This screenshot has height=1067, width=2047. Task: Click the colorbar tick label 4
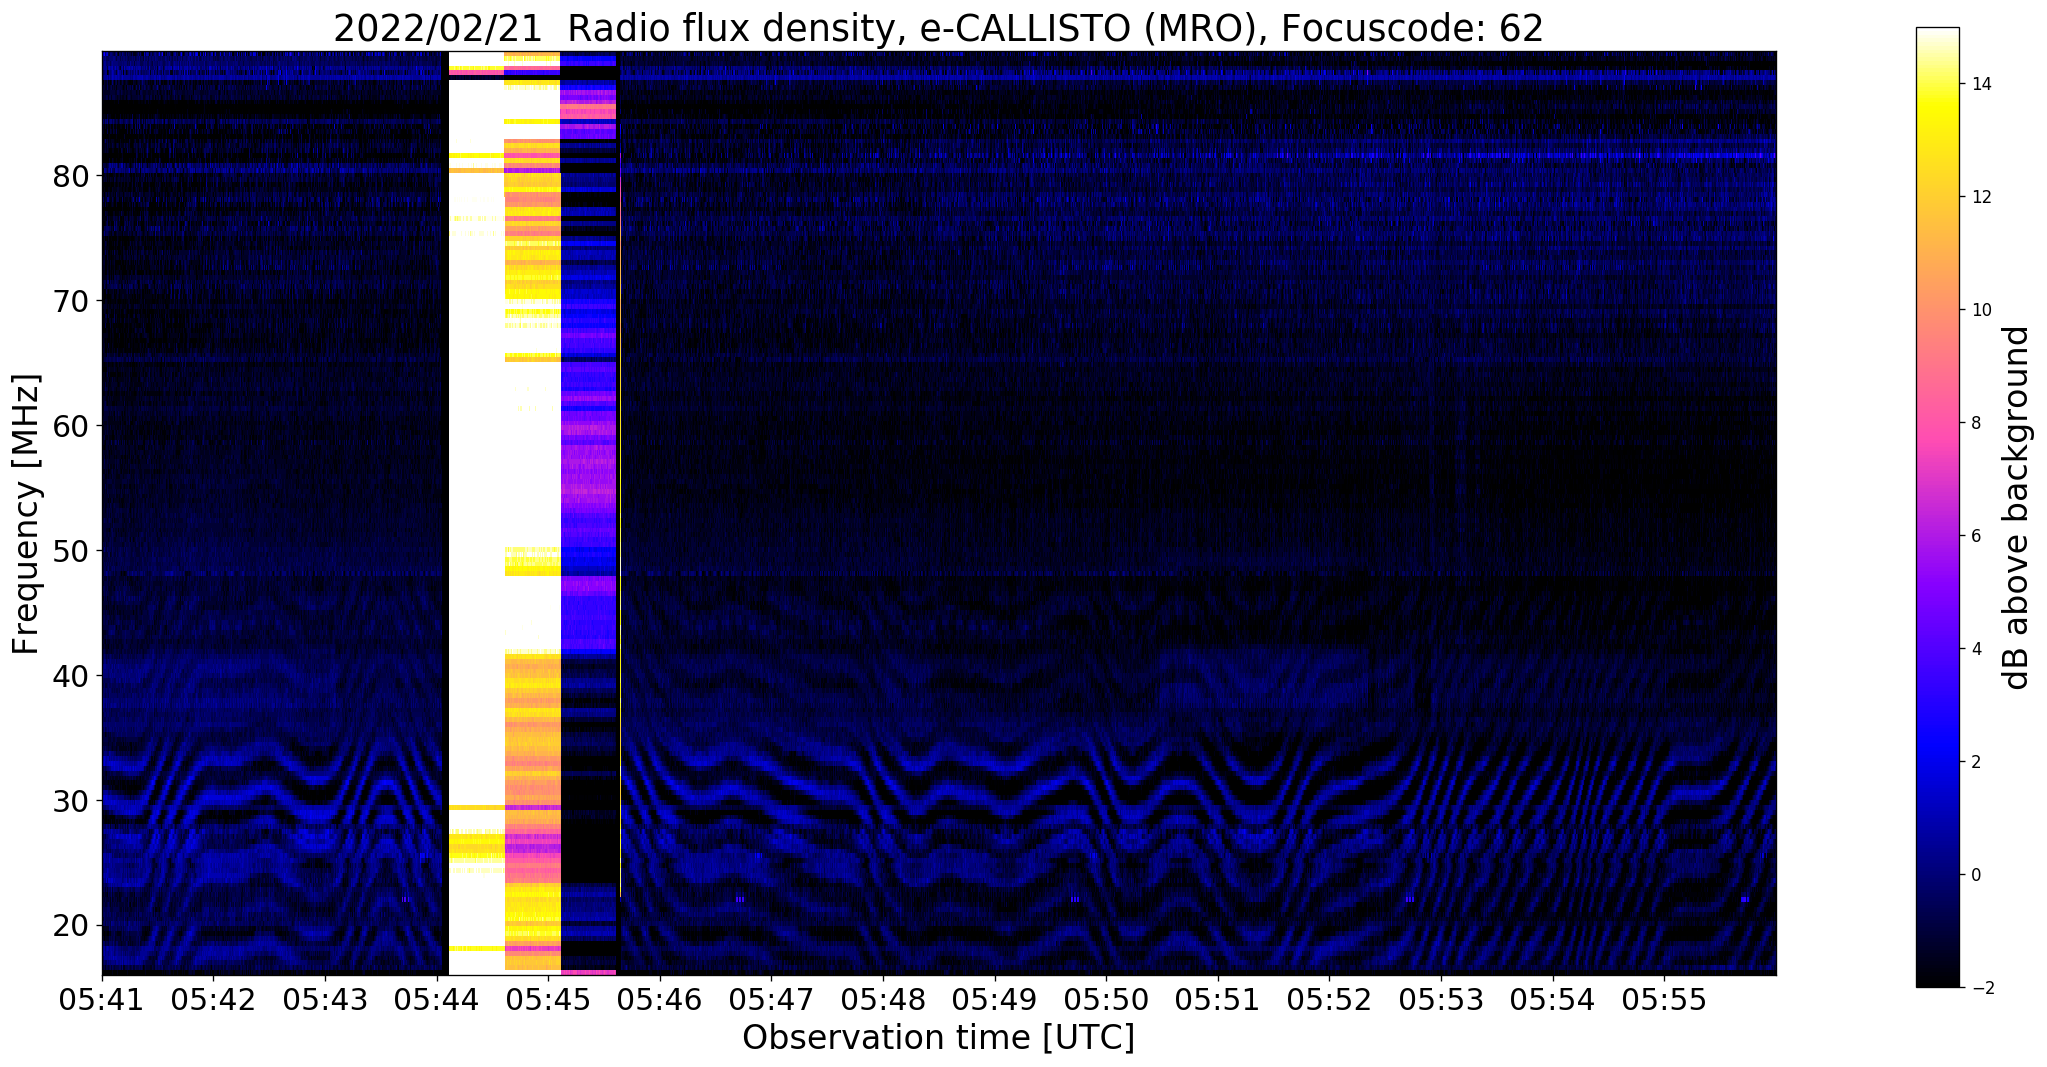1974,649
